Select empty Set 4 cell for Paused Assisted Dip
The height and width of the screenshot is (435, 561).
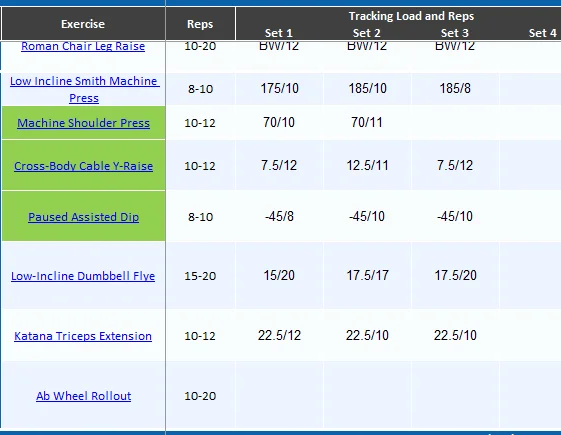(531, 216)
